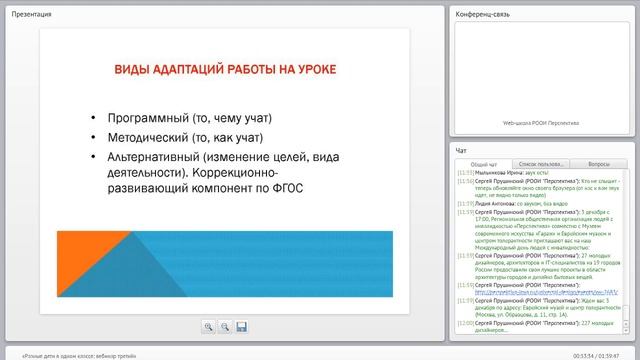Image resolution: width=640 pixels, height=360 pixels.
Task: Save the presentation with the floppy disk icon
Action: [x=241, y=327]
